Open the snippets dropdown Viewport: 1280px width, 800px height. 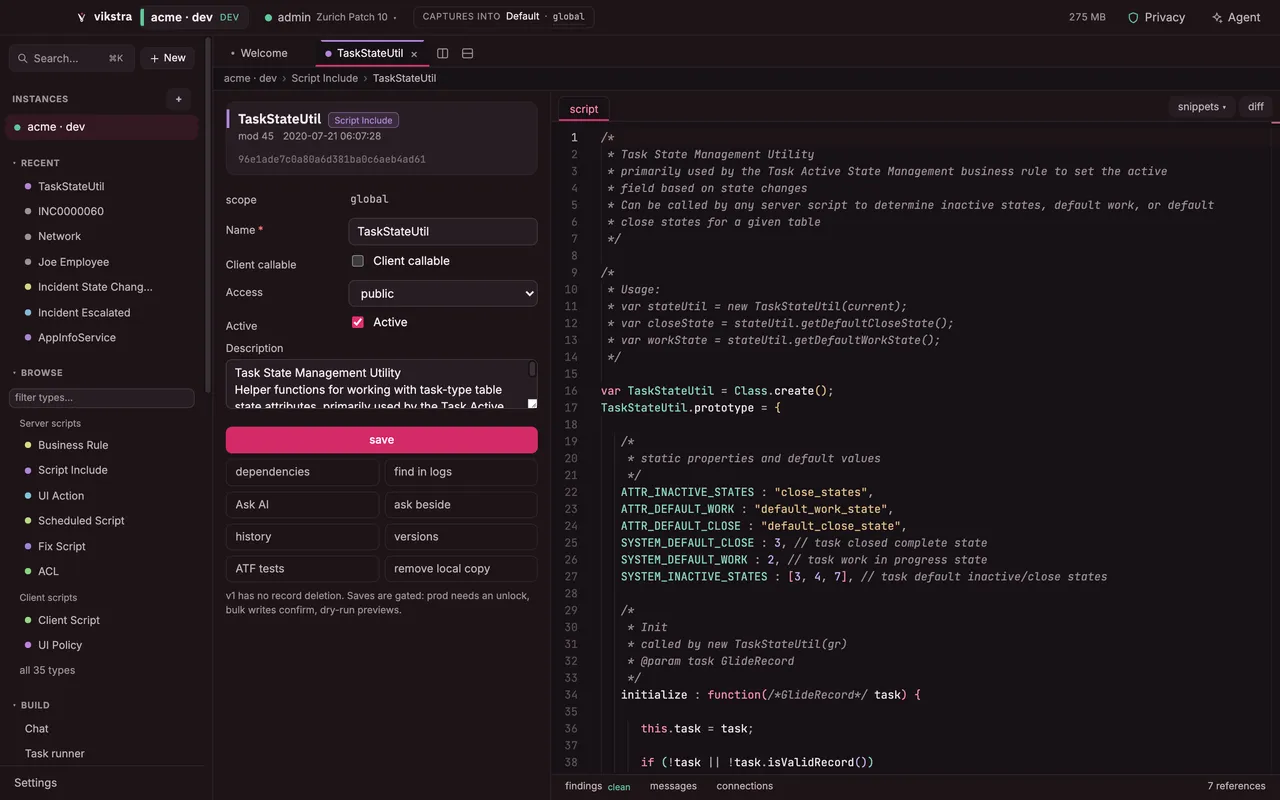[1202, 107]
